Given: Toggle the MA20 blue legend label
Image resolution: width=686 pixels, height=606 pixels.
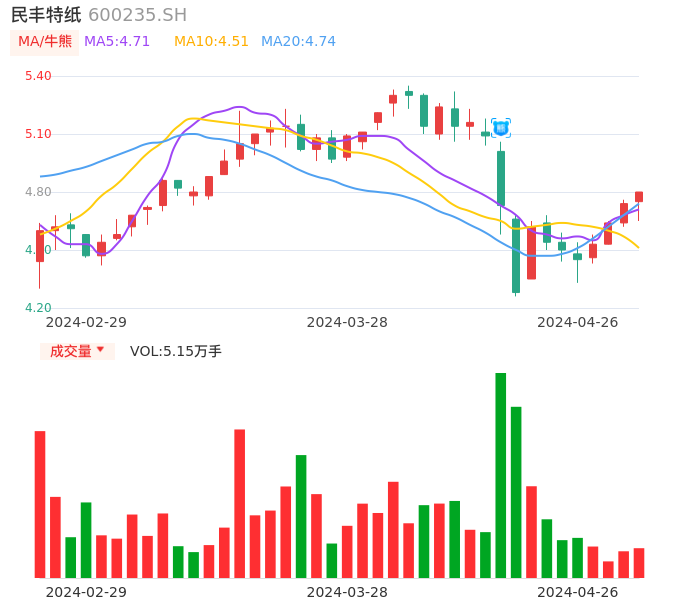Looking at the screenshot, I should [298, 42].
